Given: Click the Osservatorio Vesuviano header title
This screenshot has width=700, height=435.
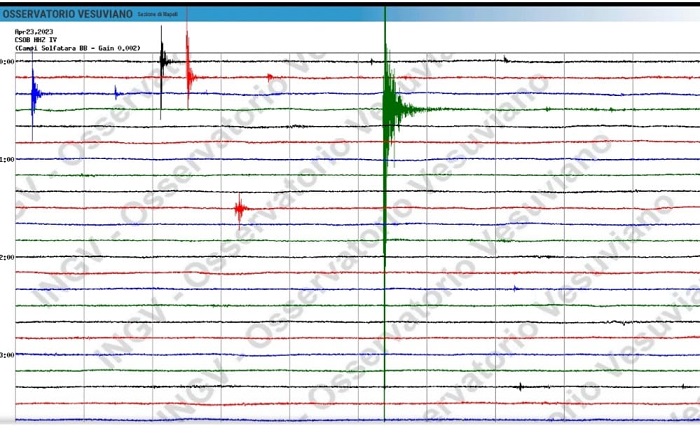Looking at the screenshot, I should click(x=73, y=13).
